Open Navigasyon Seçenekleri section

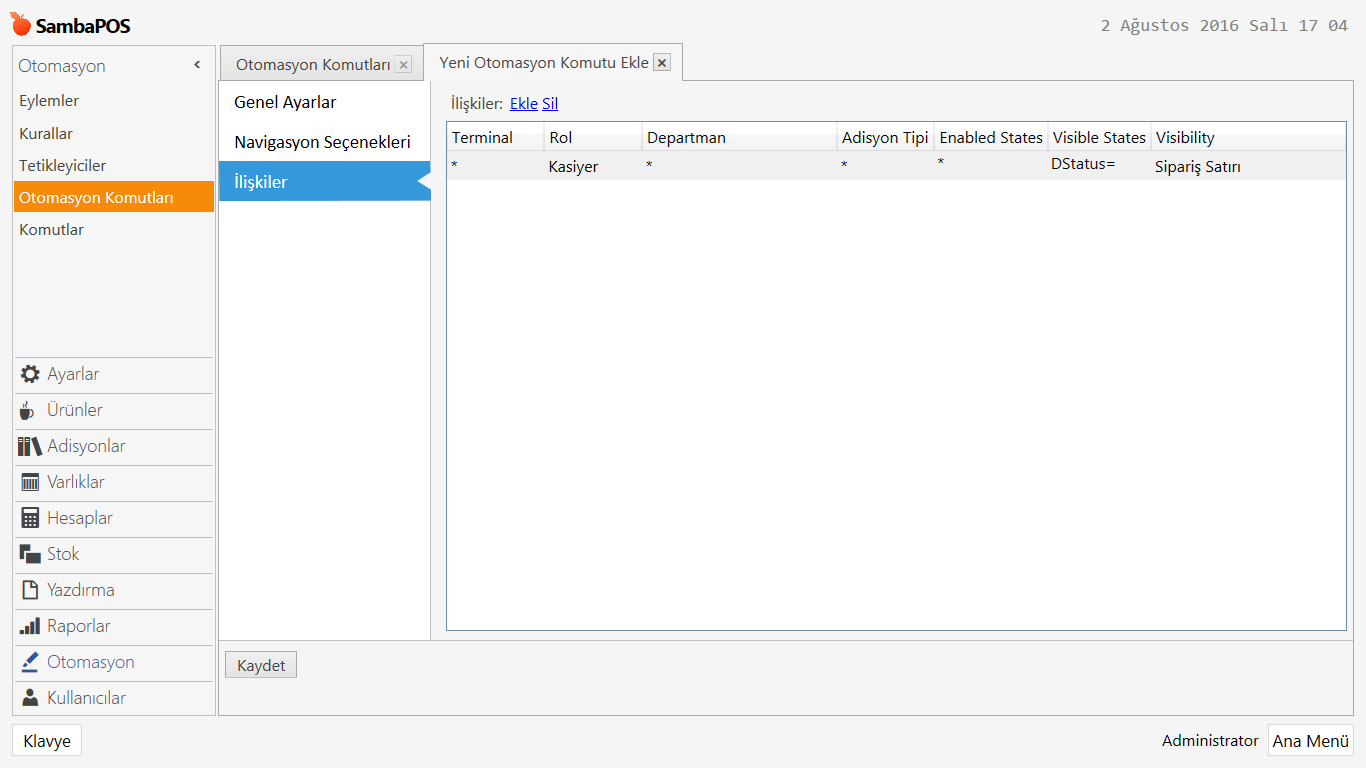click(324, 142)
